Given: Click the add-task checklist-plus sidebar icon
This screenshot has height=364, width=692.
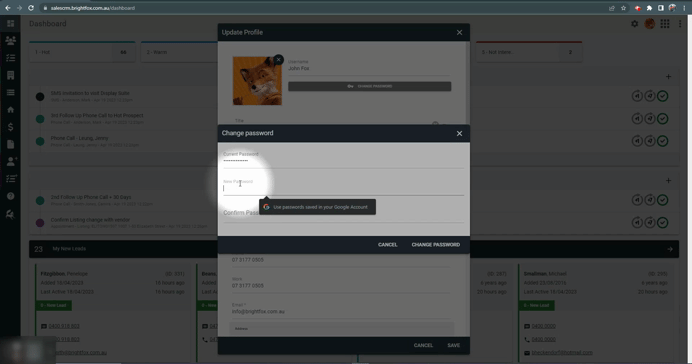Looking at the screenshot, I should (11, 179).
